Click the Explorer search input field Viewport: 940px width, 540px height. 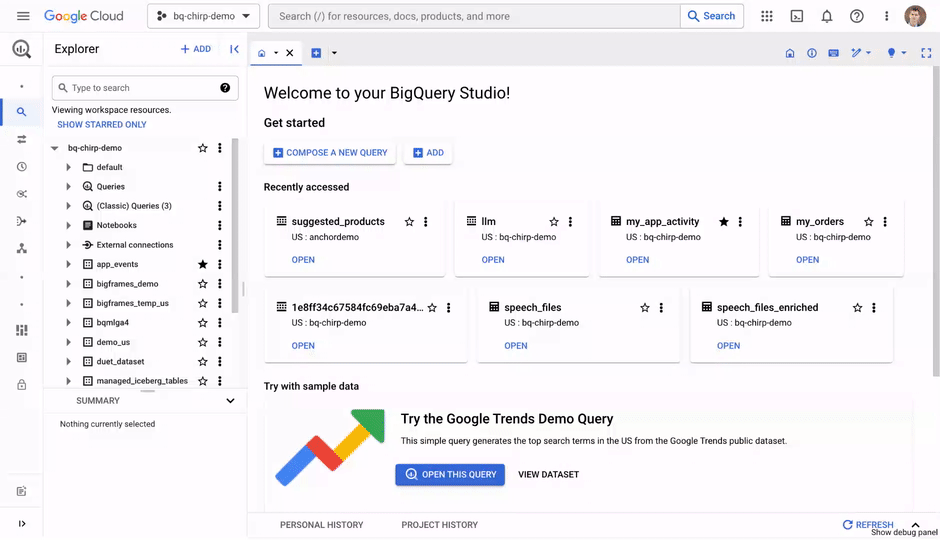point(140,88)
